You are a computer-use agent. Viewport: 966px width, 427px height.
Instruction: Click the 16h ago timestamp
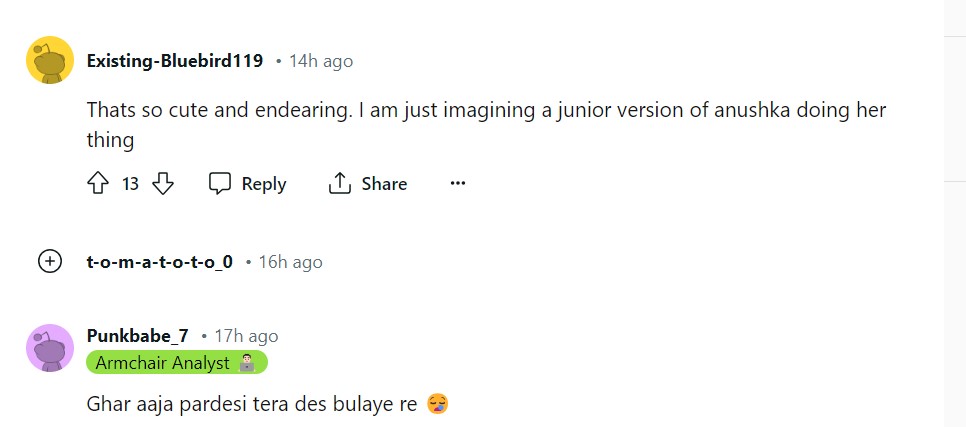point(290,262)
